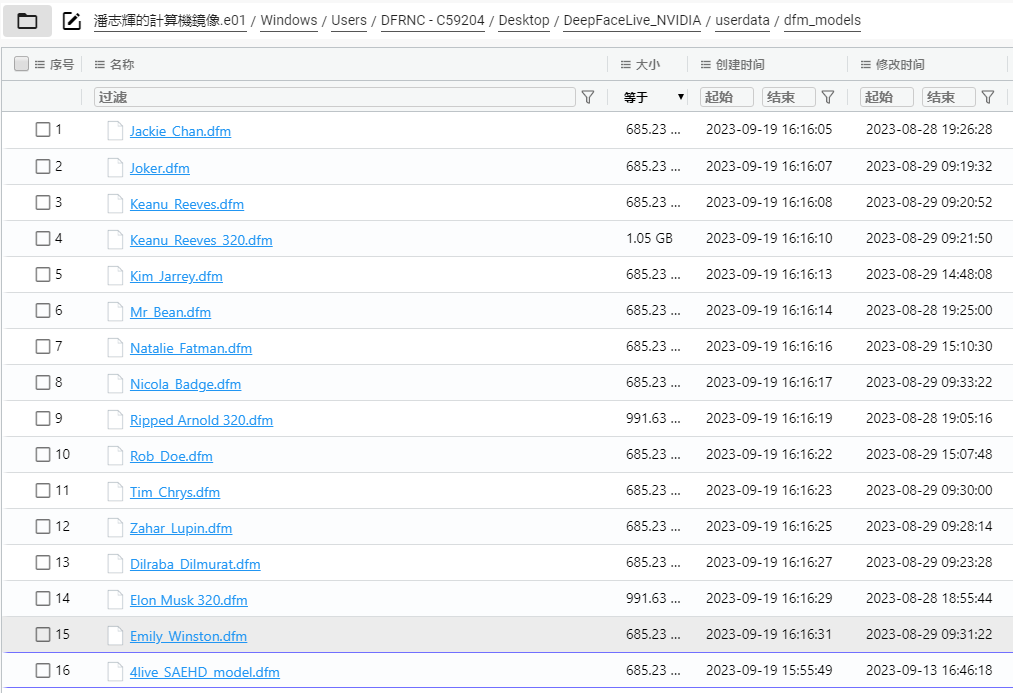Open the Windows breadcrumb folder
Image resolution: width=1013 pixels, height=693 pixels.
(289, 21)
